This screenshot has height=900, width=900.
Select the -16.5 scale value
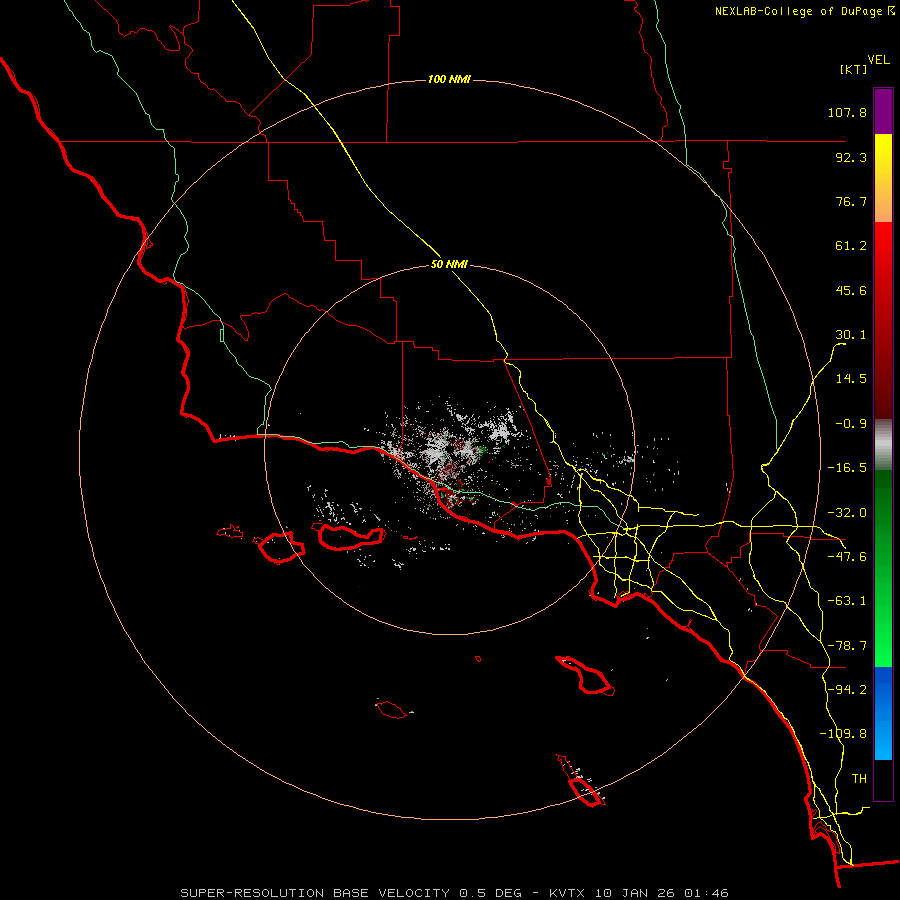[847, 468]
